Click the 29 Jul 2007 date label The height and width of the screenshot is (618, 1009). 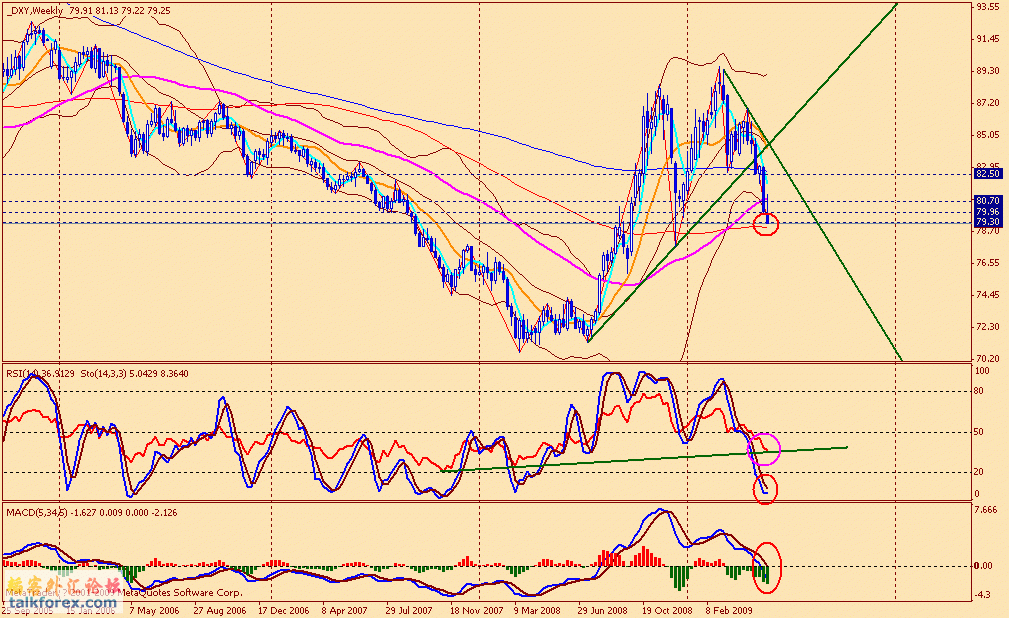[409, 610]
